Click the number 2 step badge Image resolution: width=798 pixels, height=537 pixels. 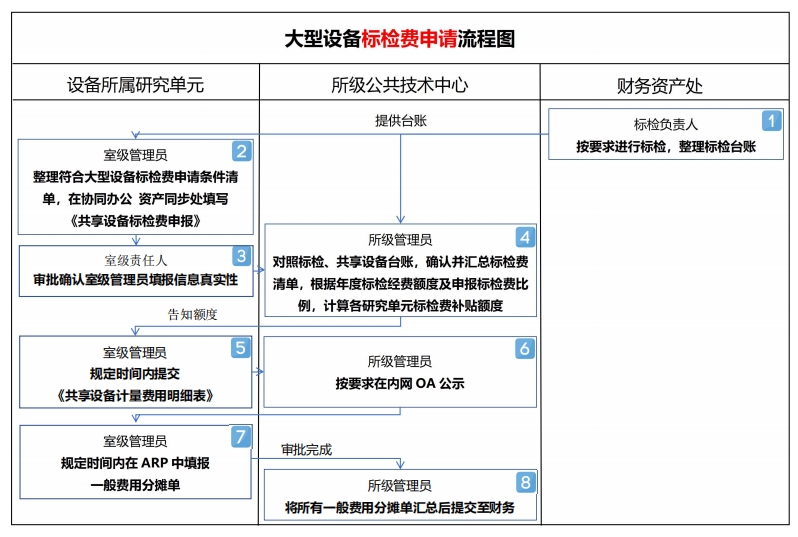[x=241, y=152]
